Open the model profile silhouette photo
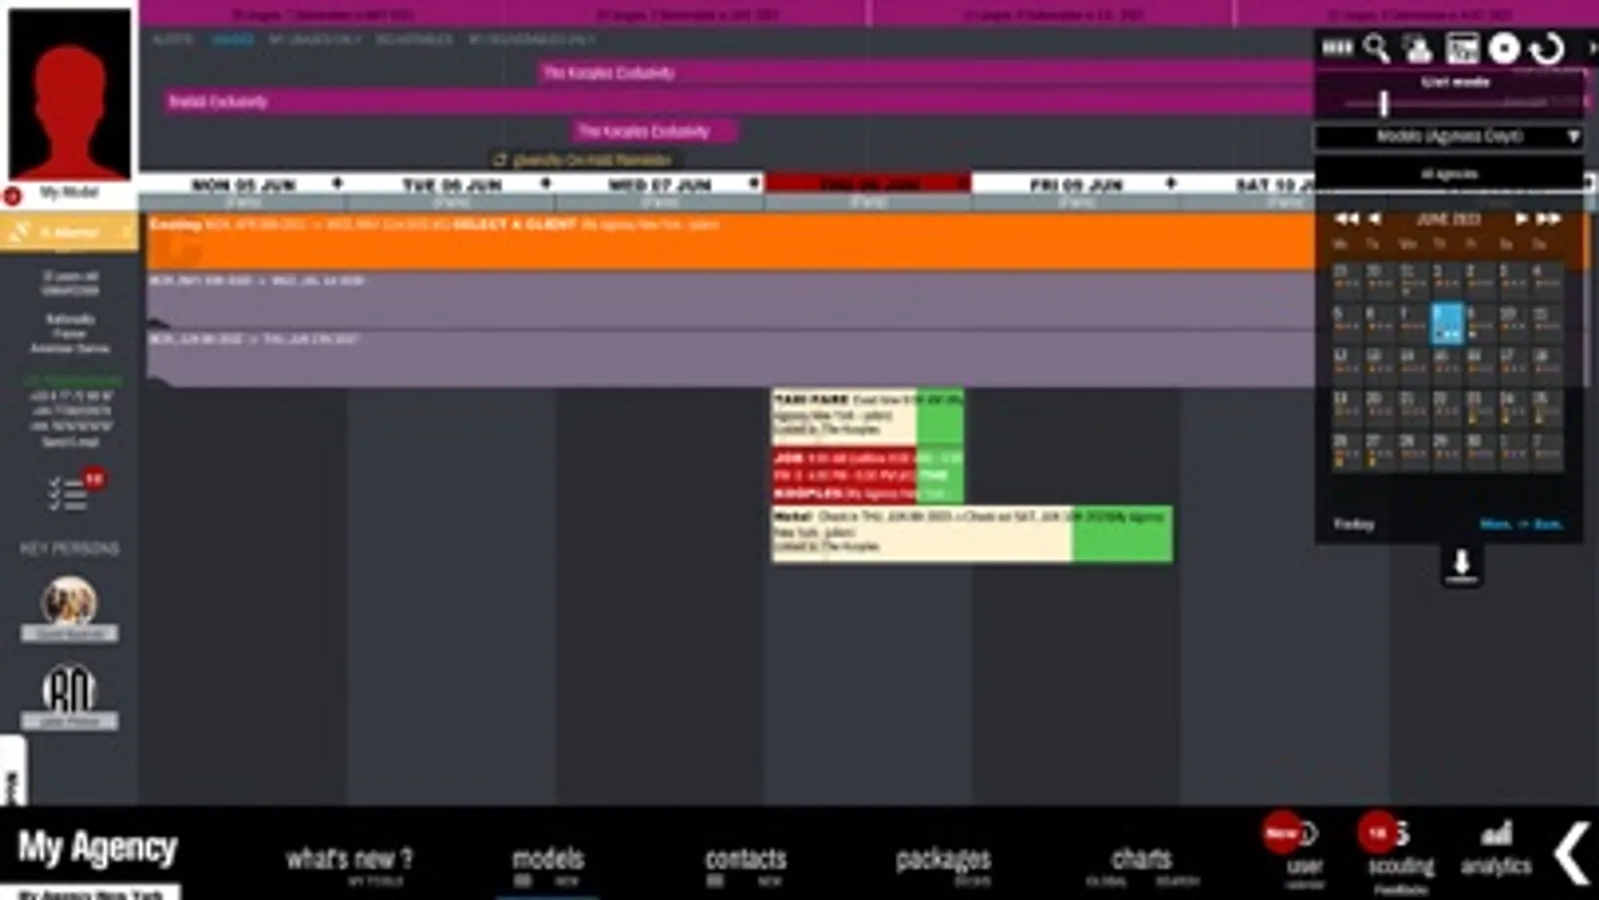Screen dimensions: 1599x900 pos(69,94)
